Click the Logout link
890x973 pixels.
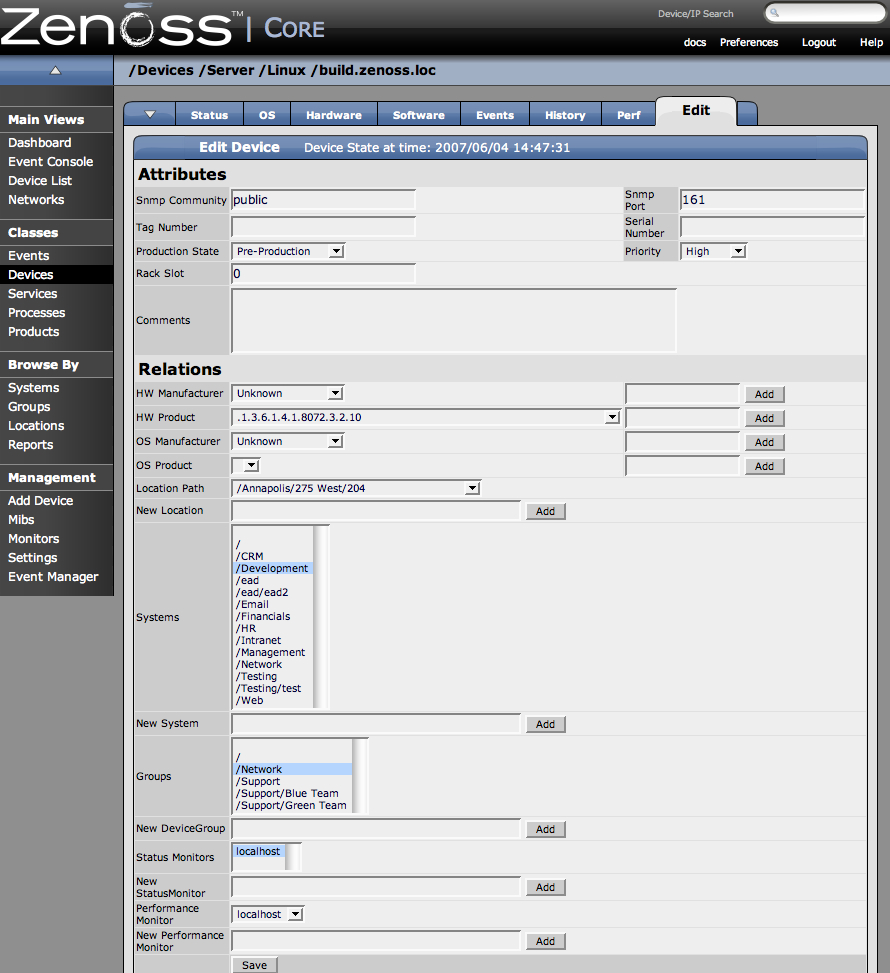[x=818, y=42]
